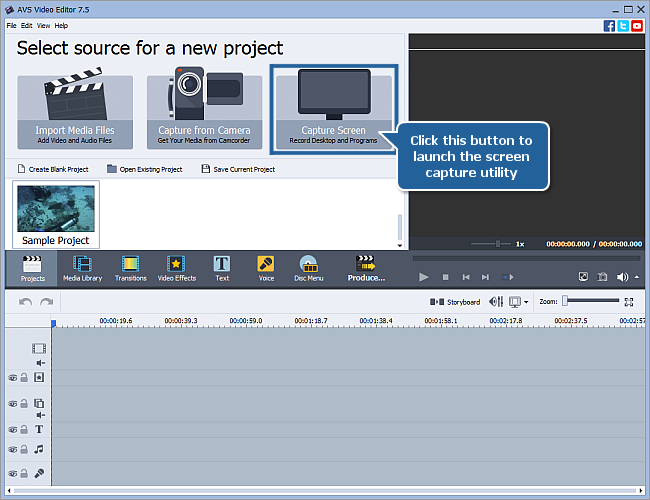The image size is (650, 500).
Task: Open the Transitions panel
Action: click(x=131, y=269)
